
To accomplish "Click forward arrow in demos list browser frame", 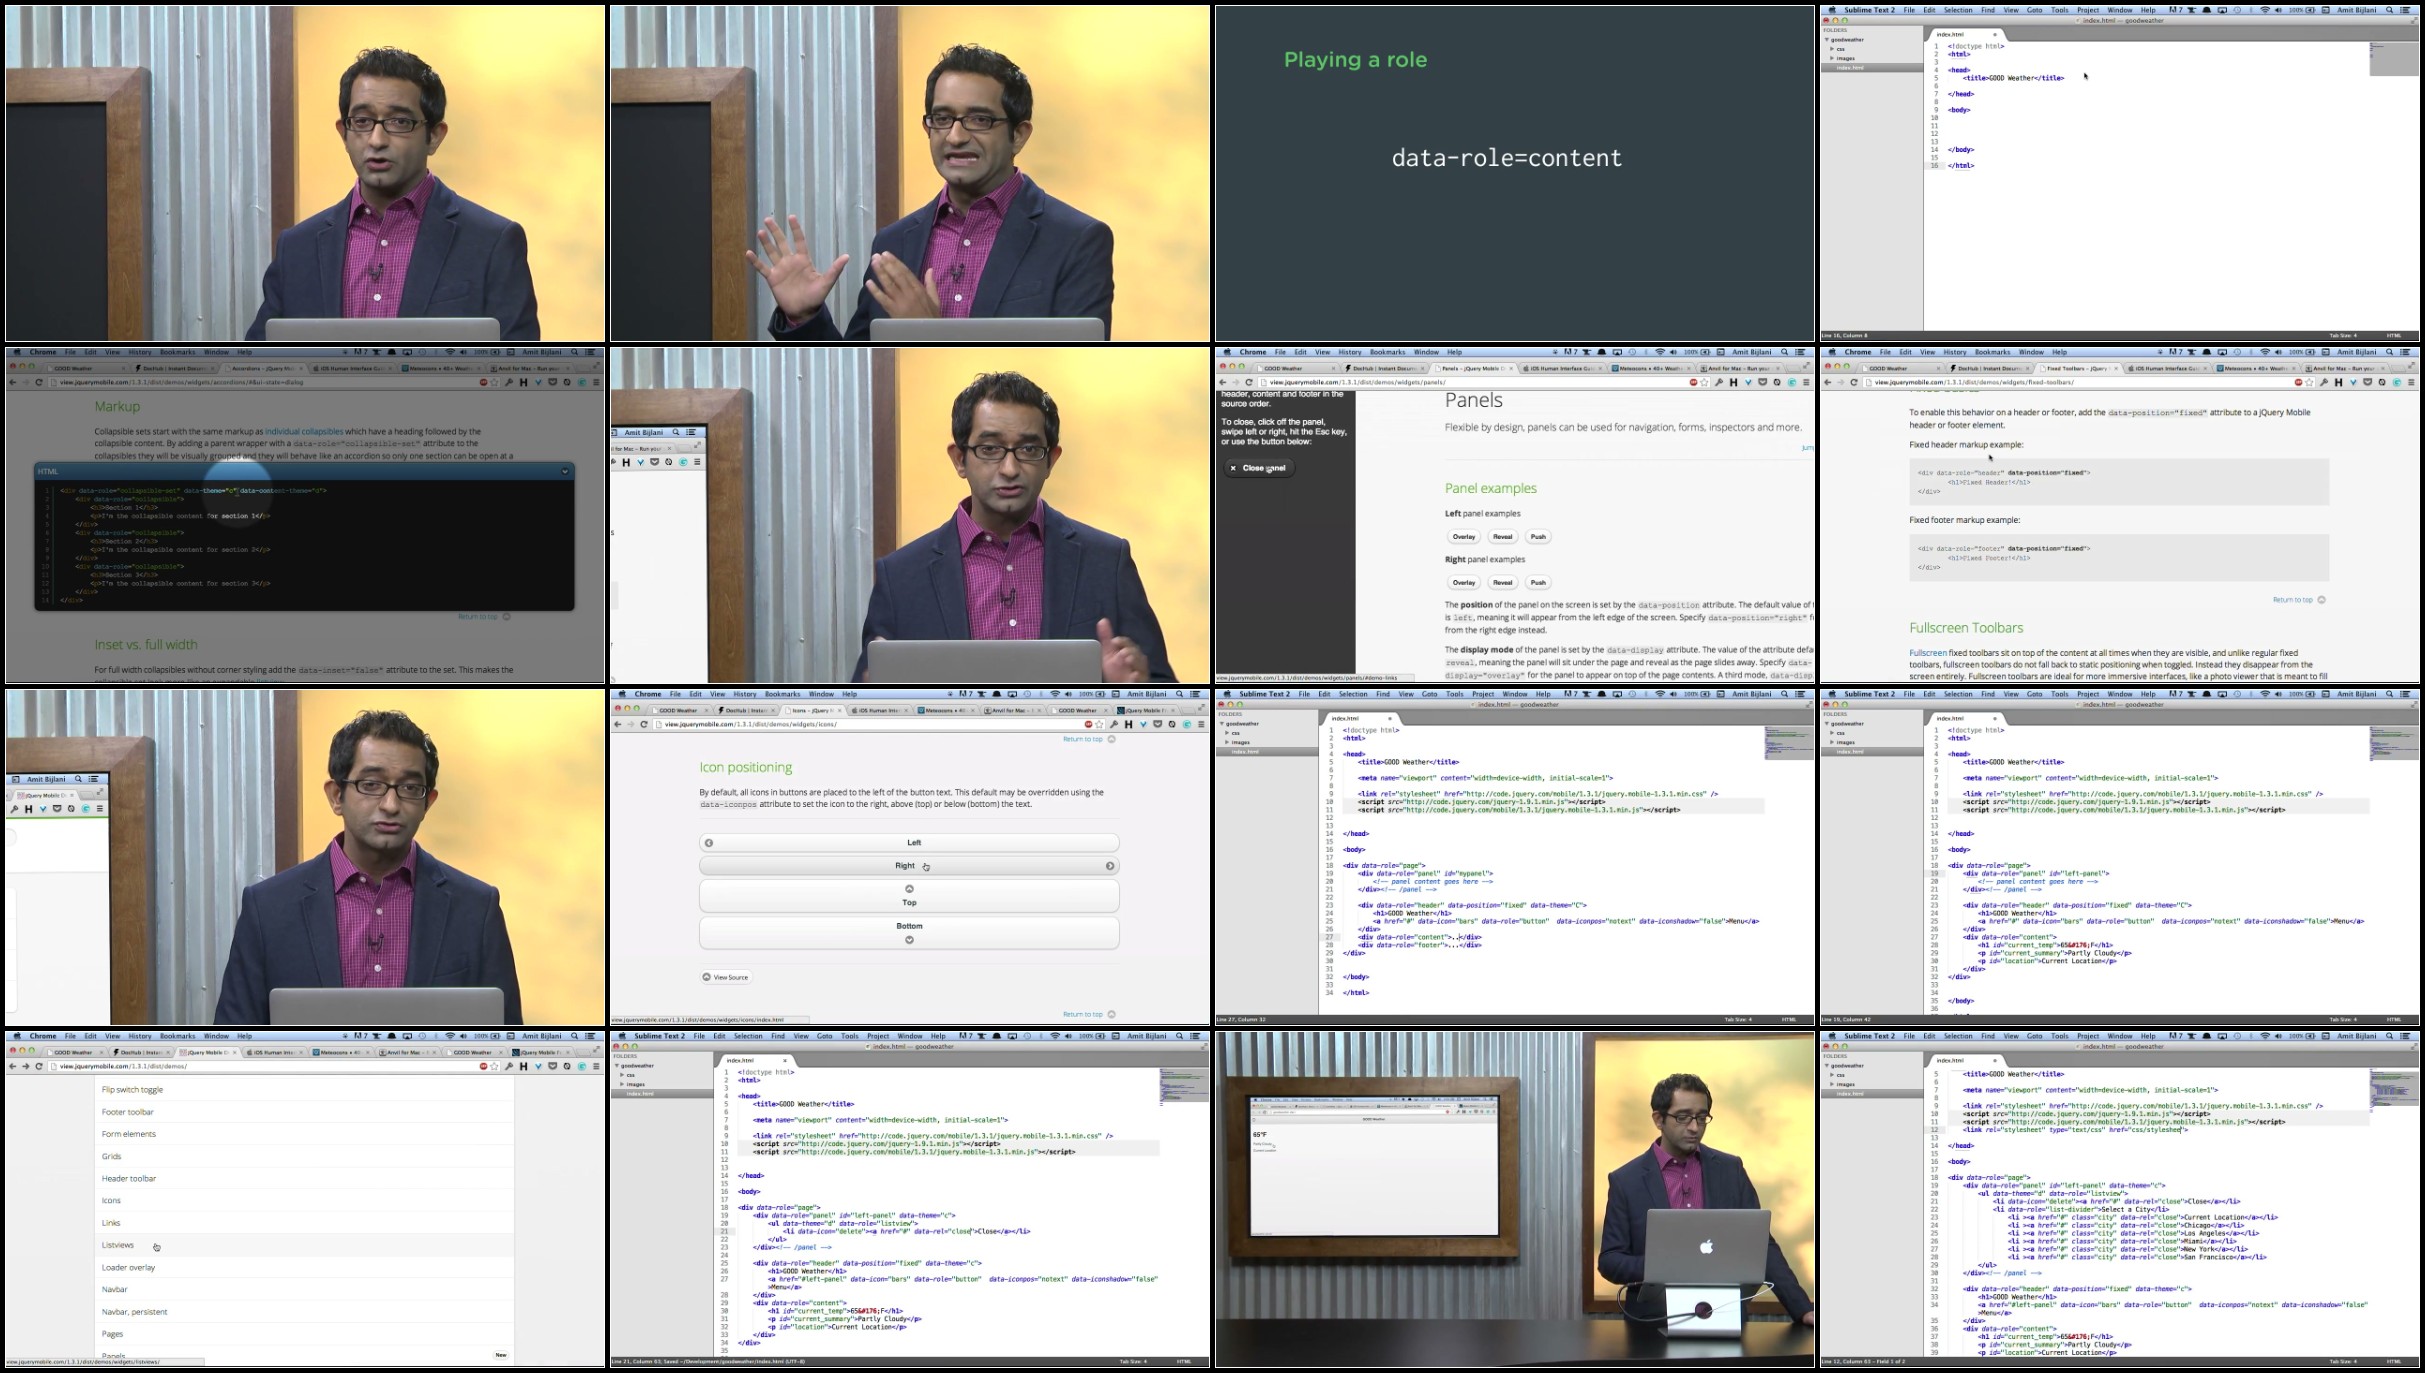I will pyautogui.click(x=26, y=1066).
